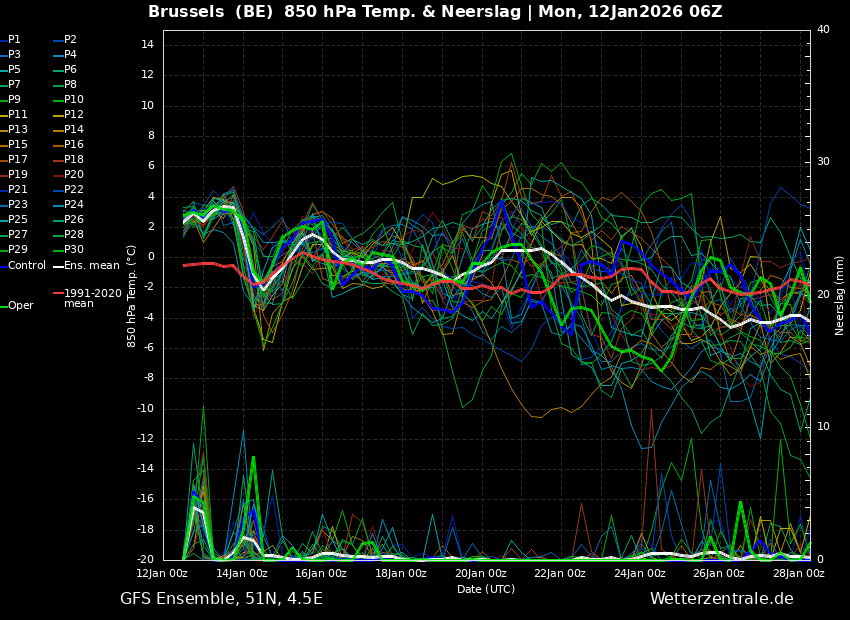The width and height of the screenshot is (850, 620).
Task: Click the Brussels (BE) chart title
Action: click(x=210, y=12)
